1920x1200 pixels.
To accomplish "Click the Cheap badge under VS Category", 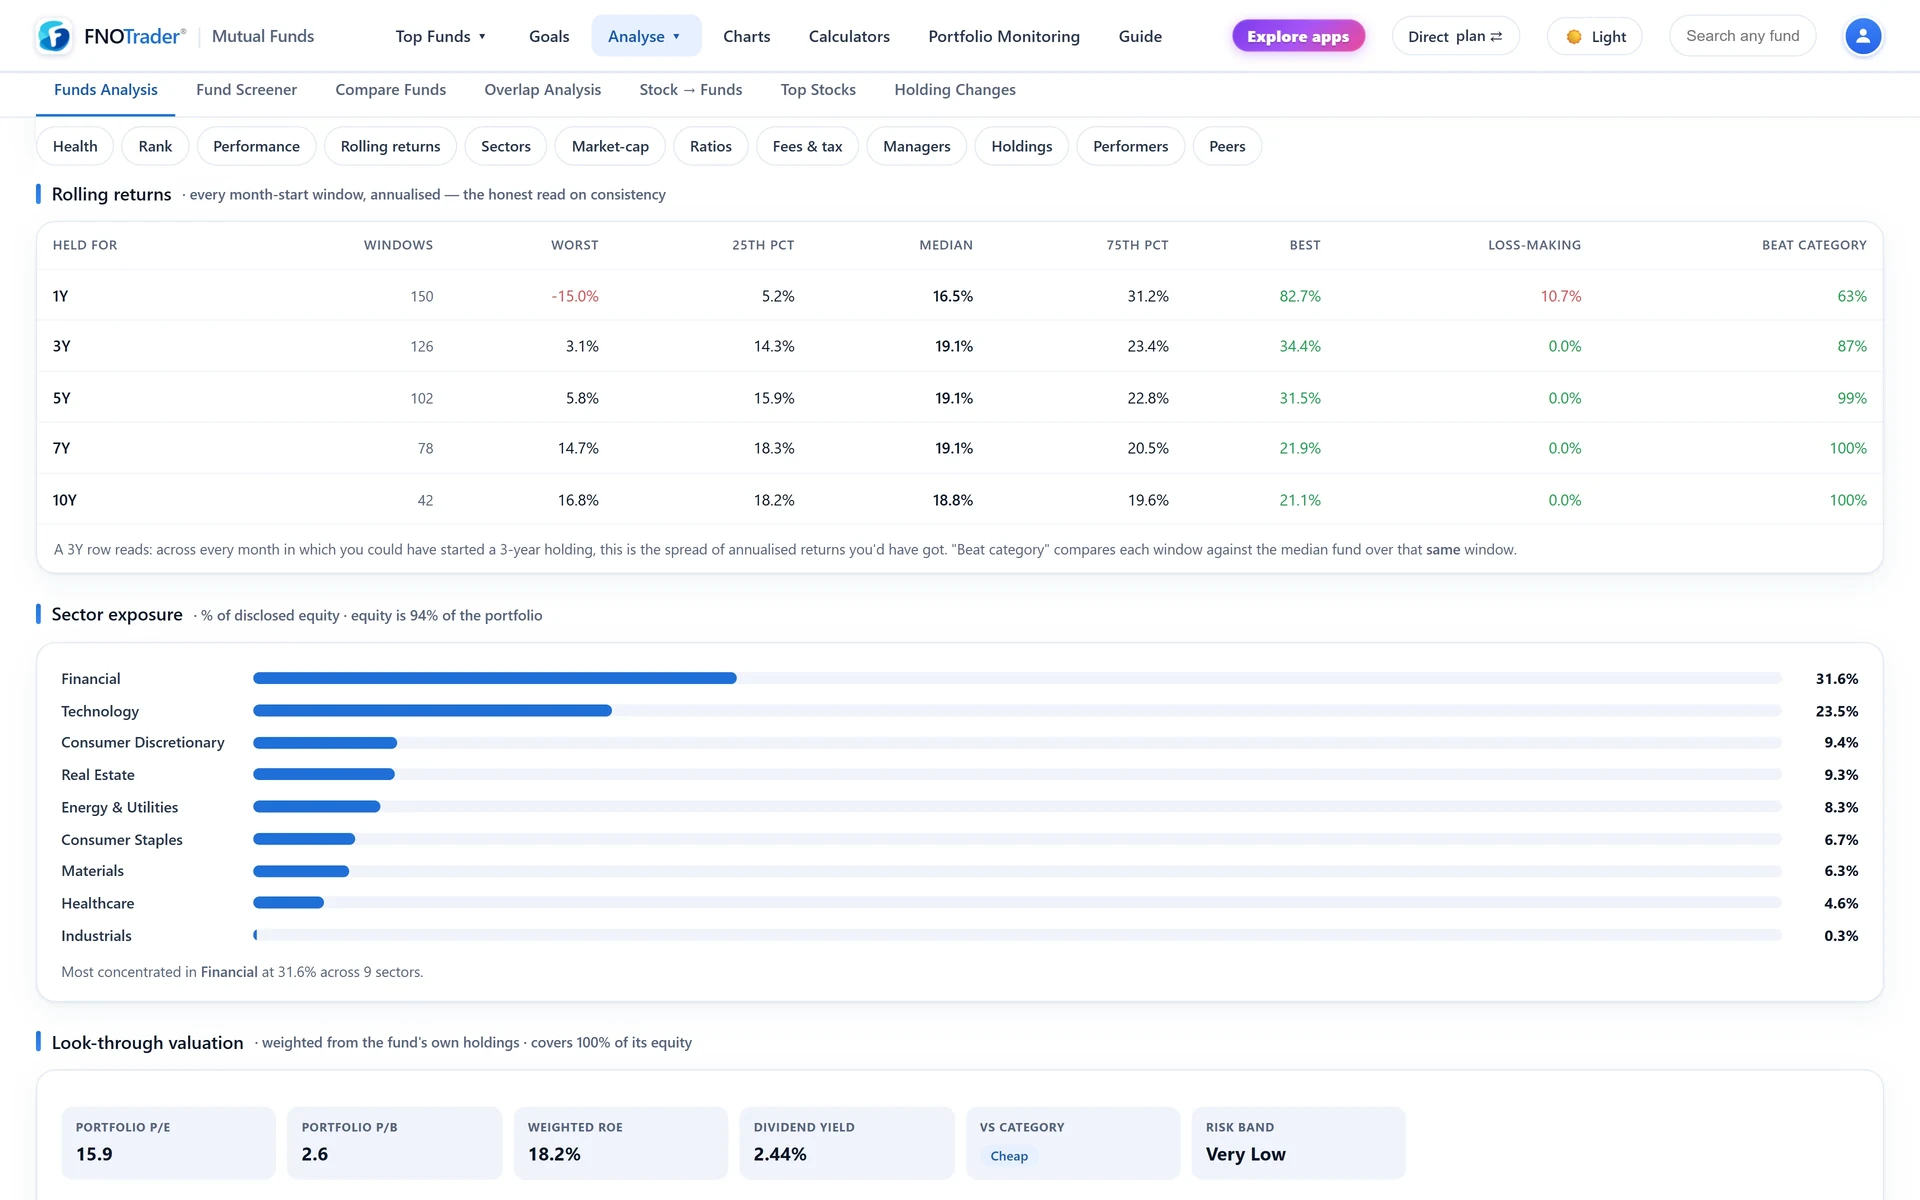I will coord(1009,1156).
